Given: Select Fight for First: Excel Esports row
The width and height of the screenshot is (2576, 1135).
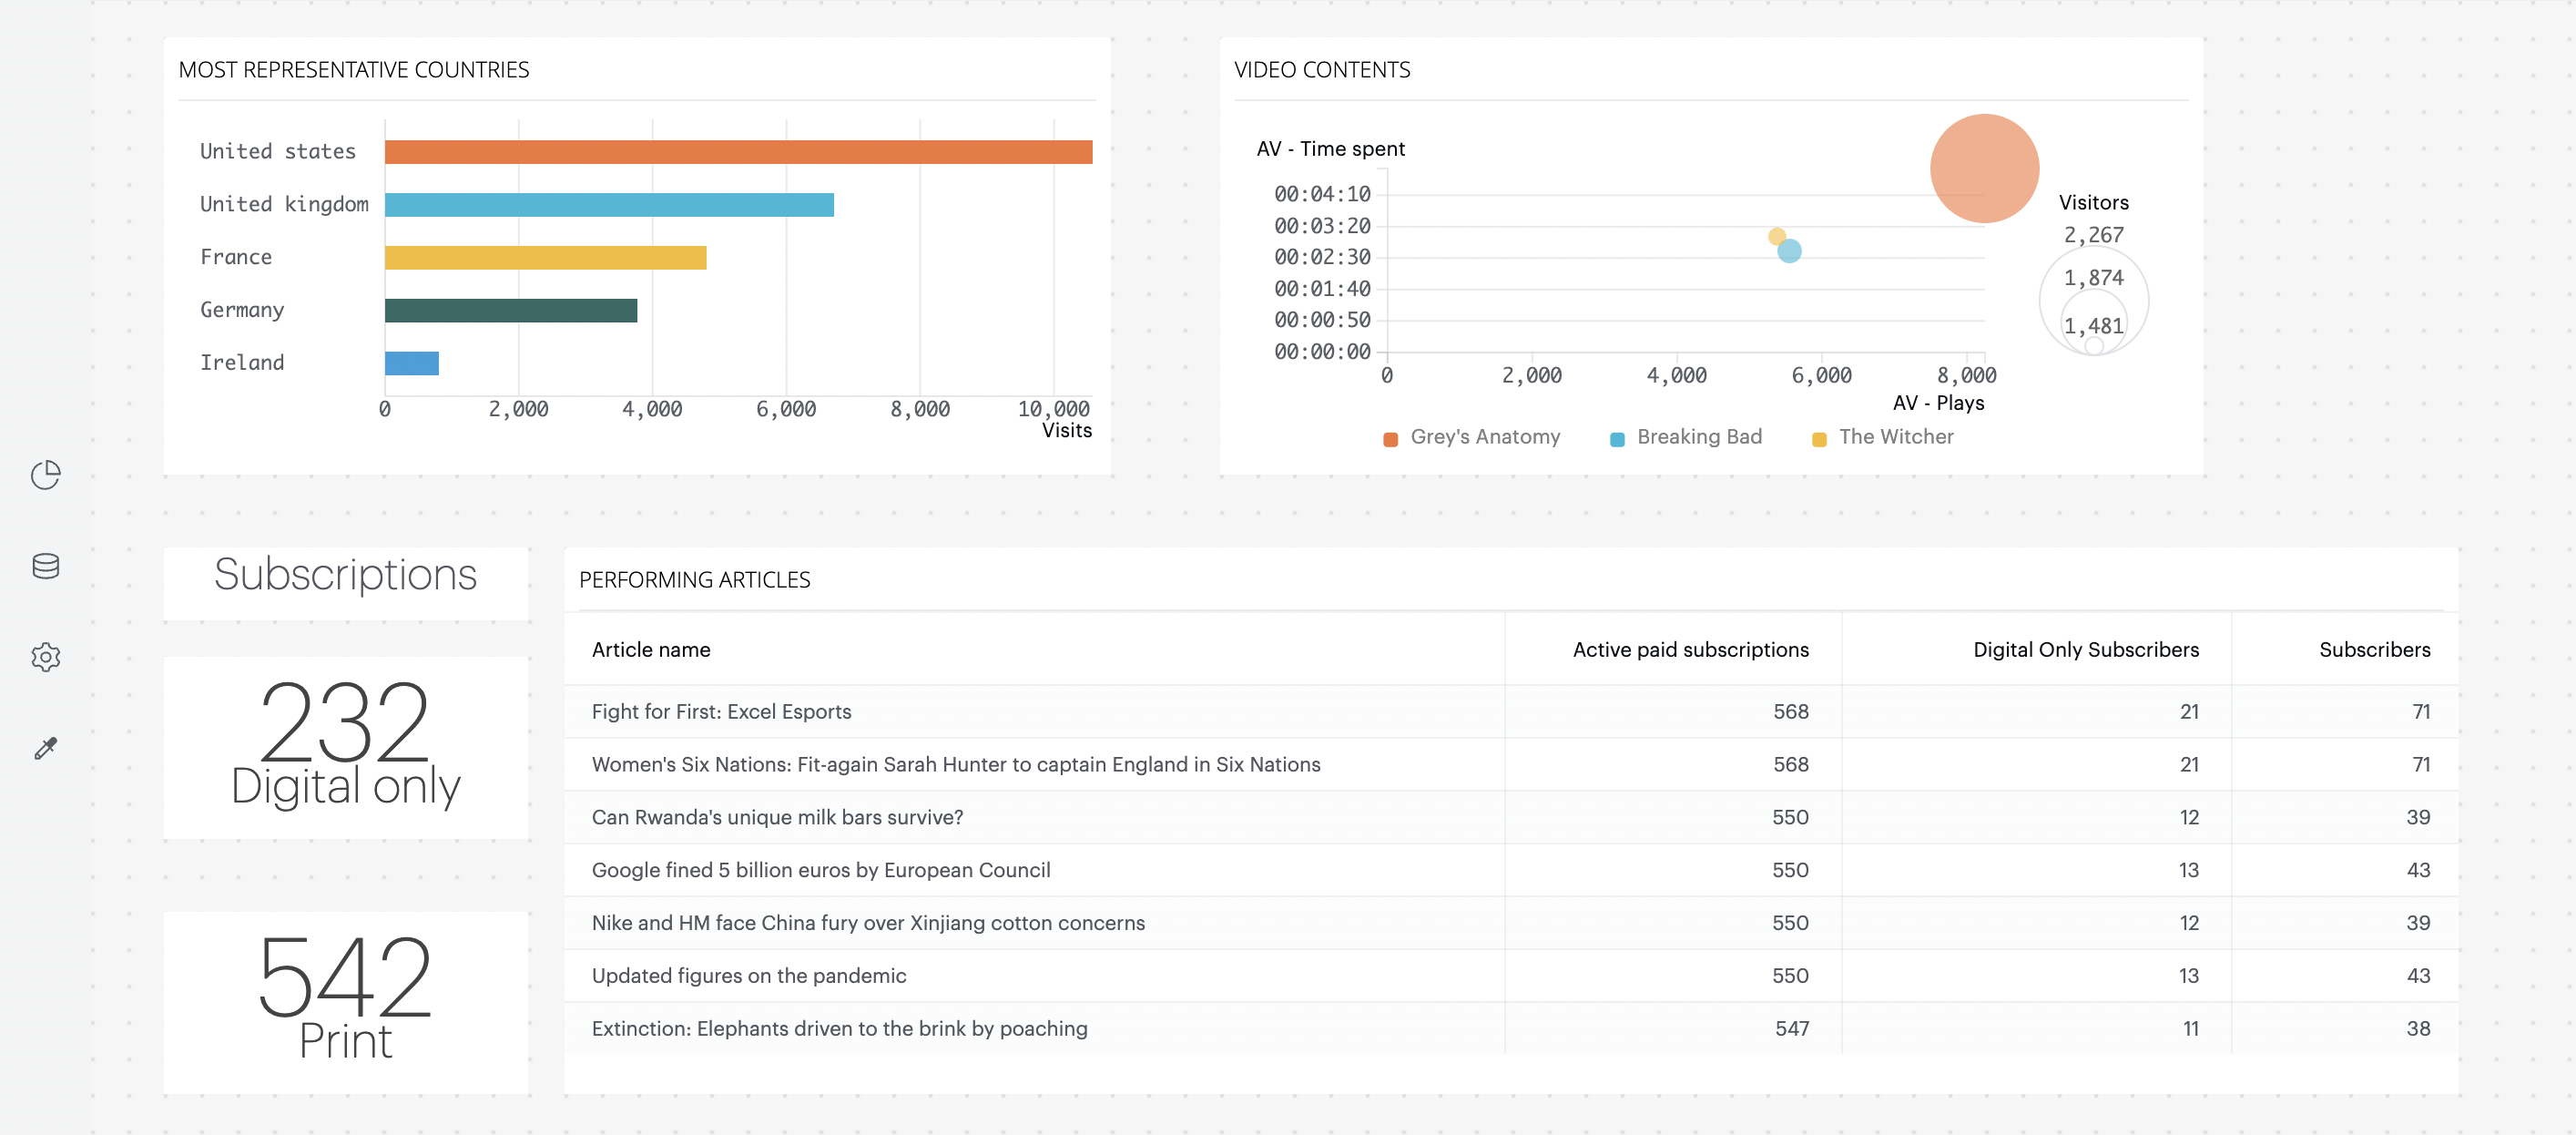Looking at the screenshot, I should [721, 712].
